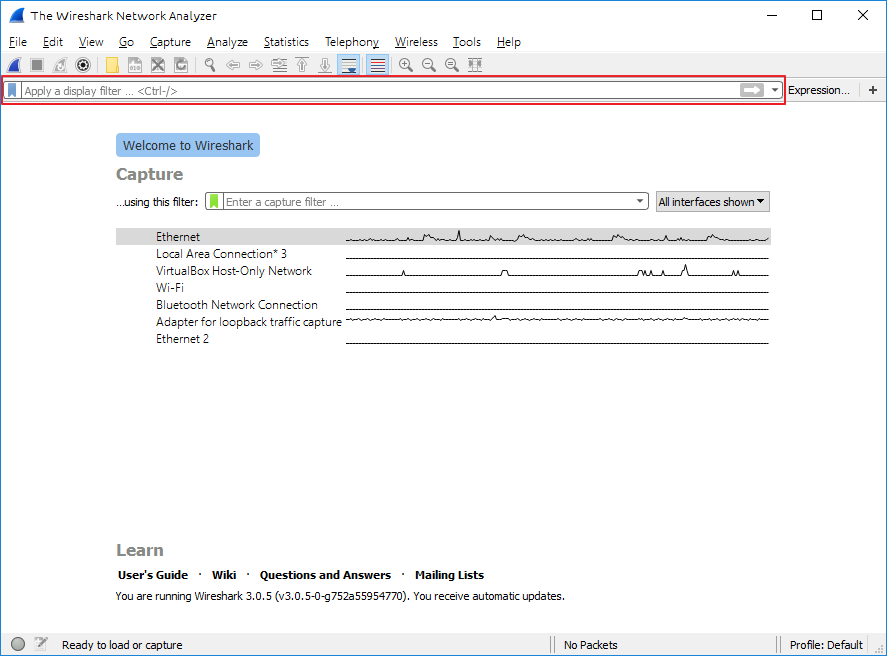
Task: Click the Zoom in icon in the toolbar
Action: tap(405, 65)
